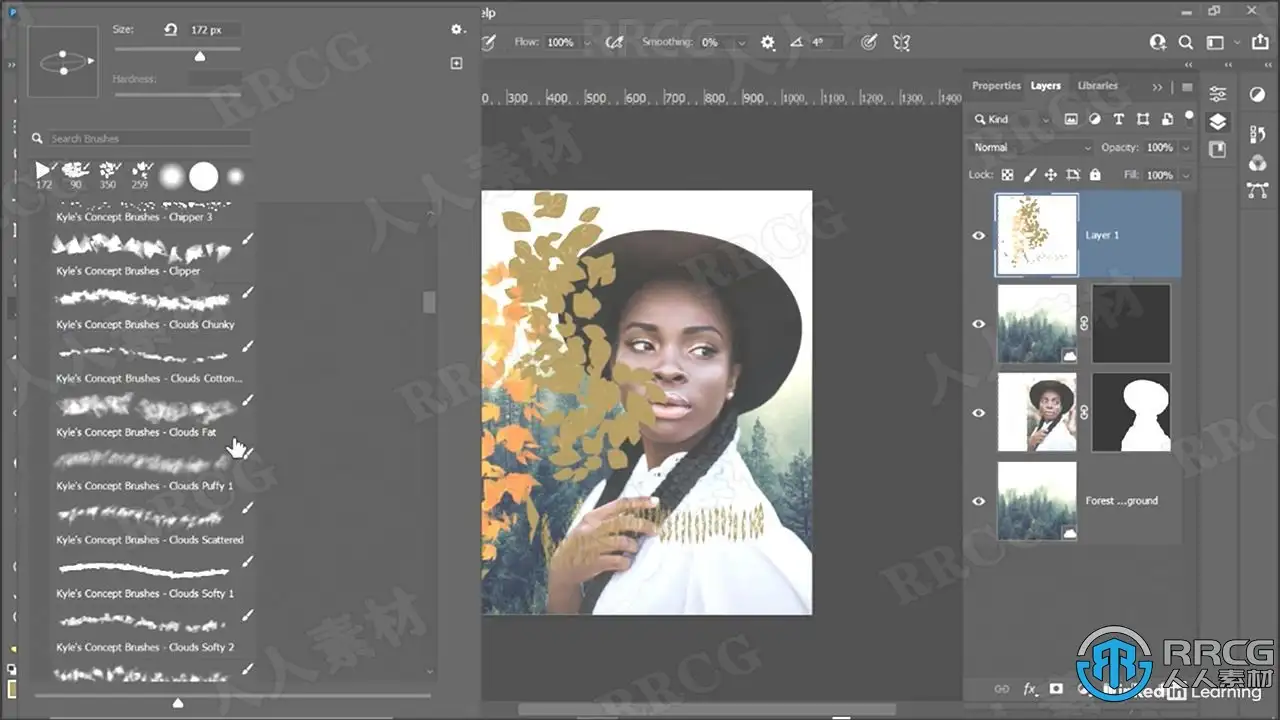This screenshot has height=720, width=1280.
Task: Toggle pressure for size icon
Action: pyautogui.click(x=869, y=43)
